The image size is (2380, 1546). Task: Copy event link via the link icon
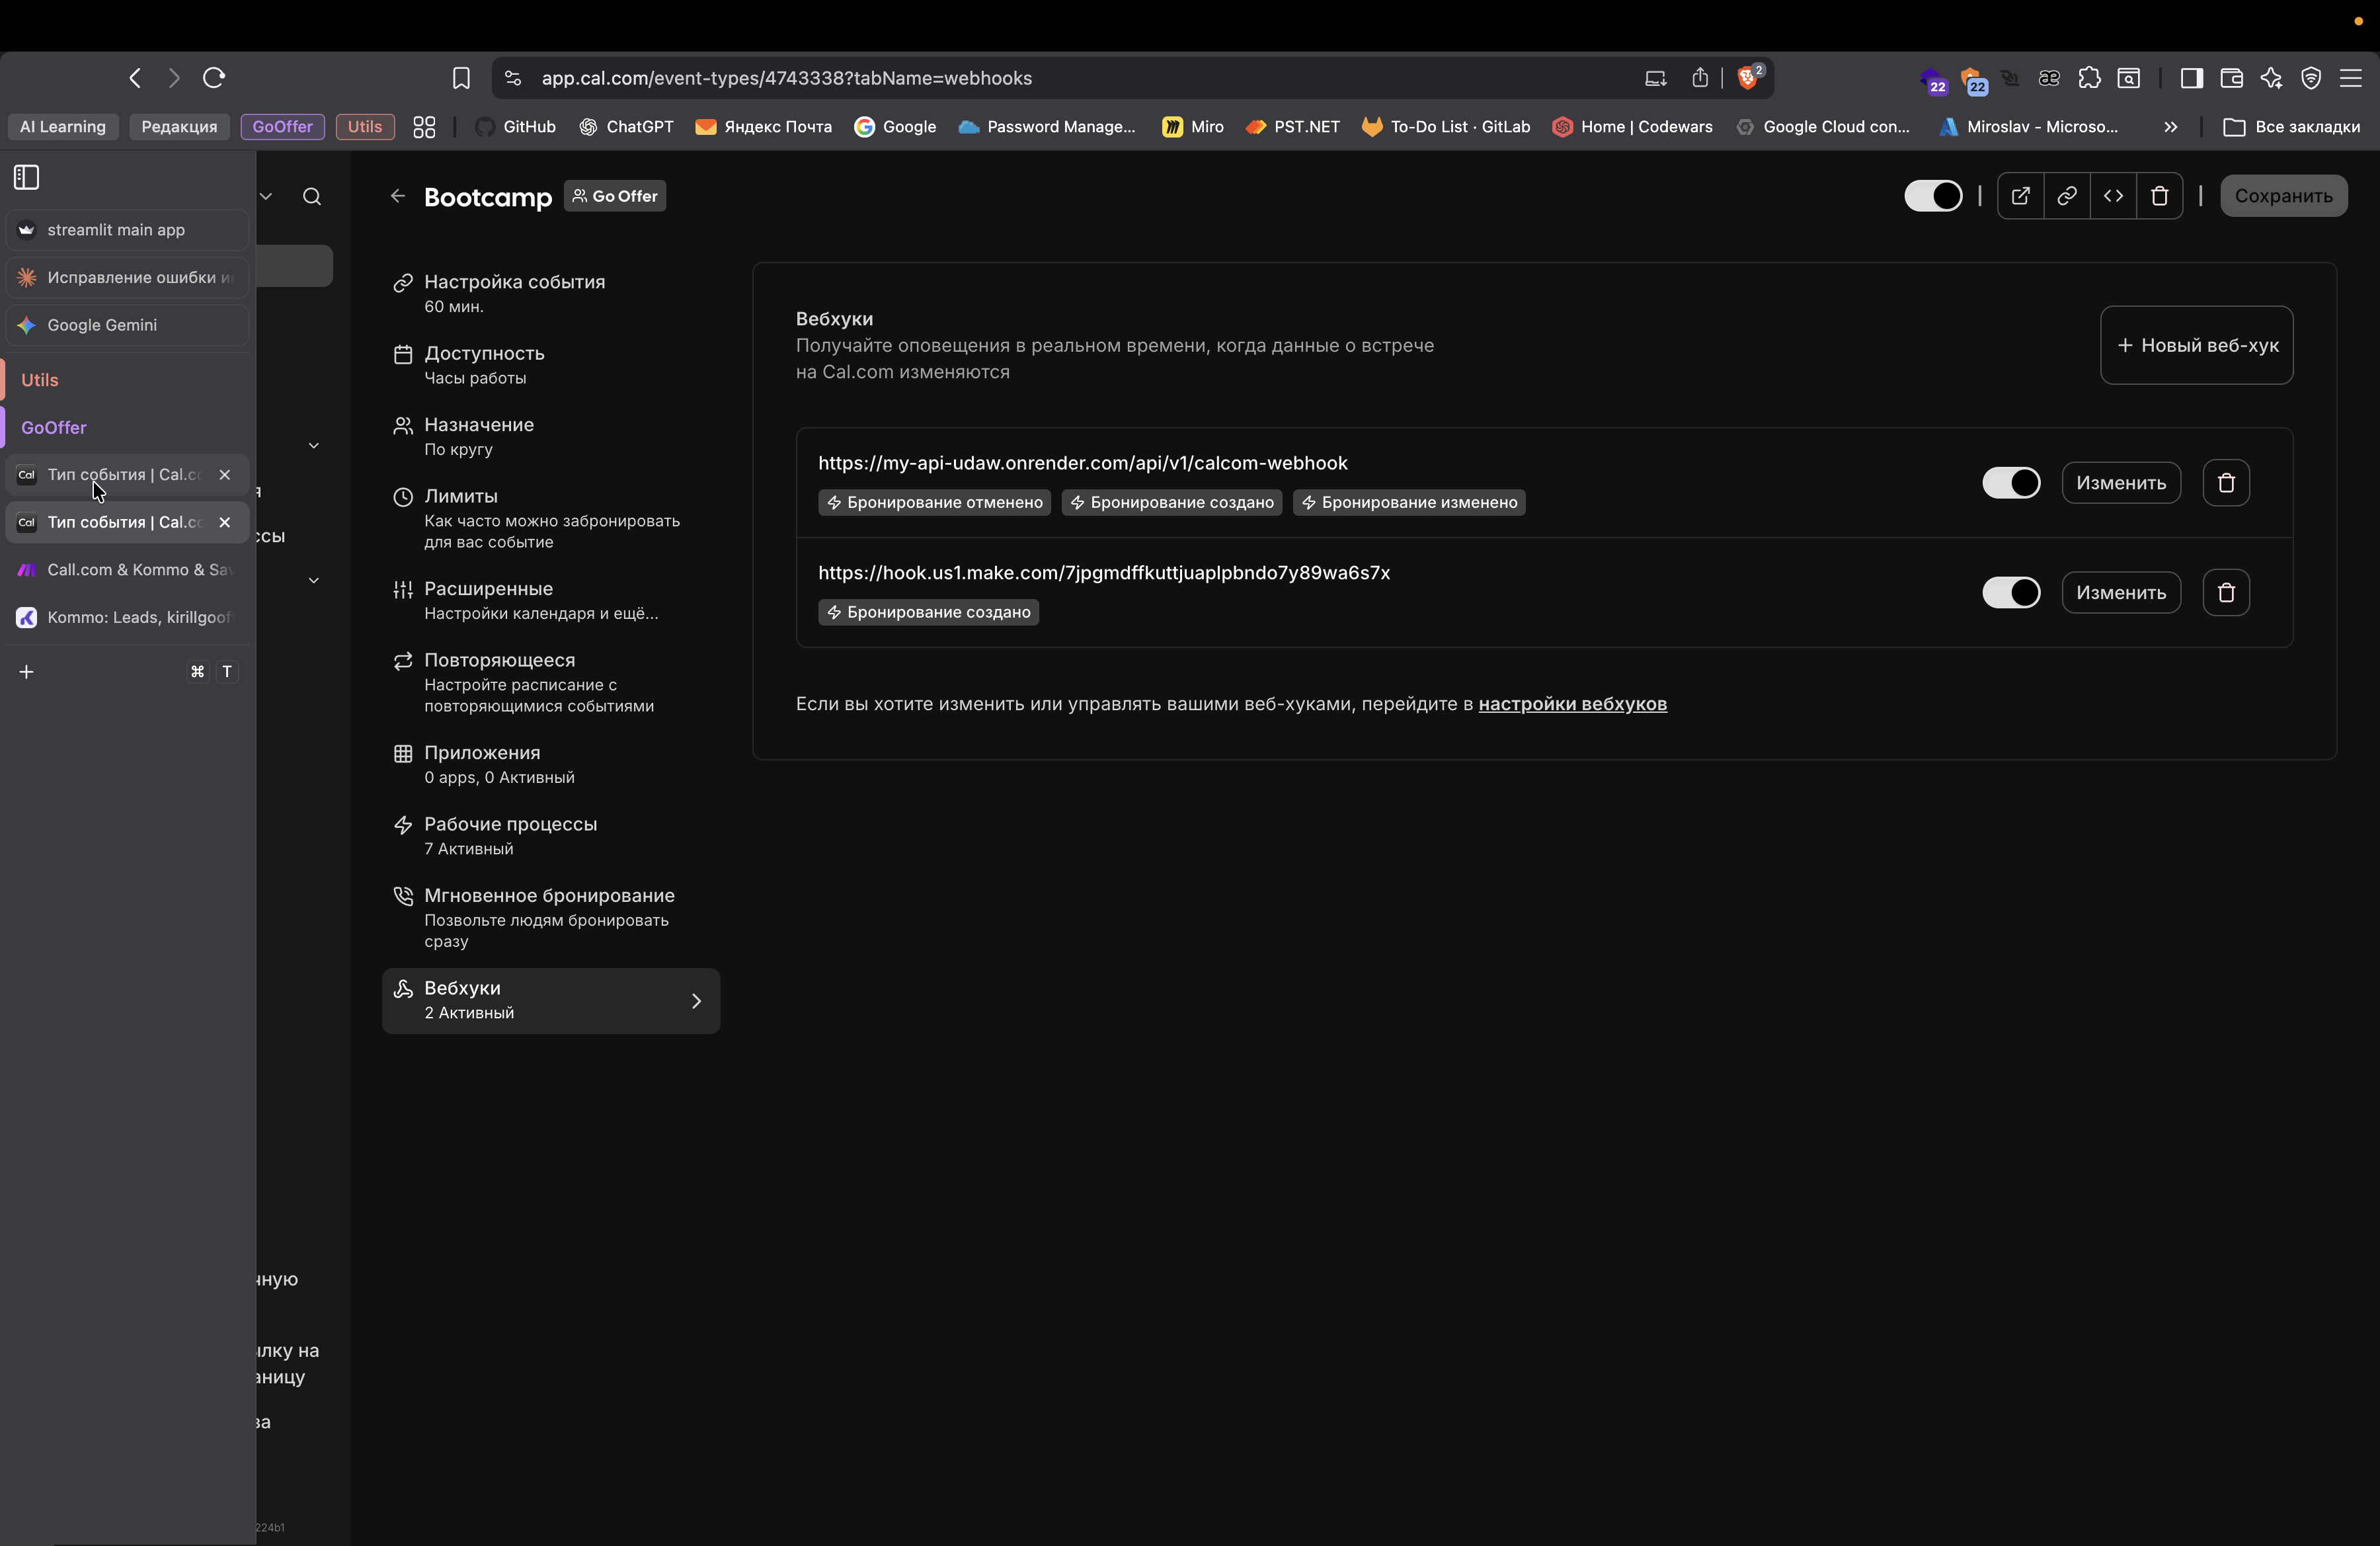2066,196
